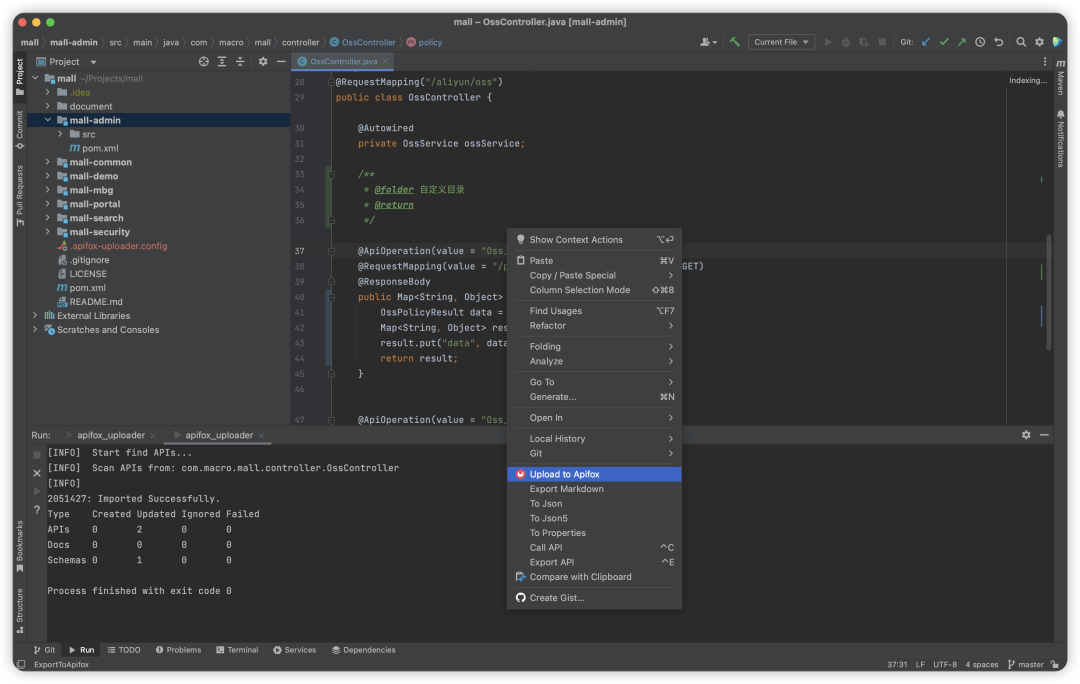Click the editor vertical scrollbar

(x=1049, y=293)
